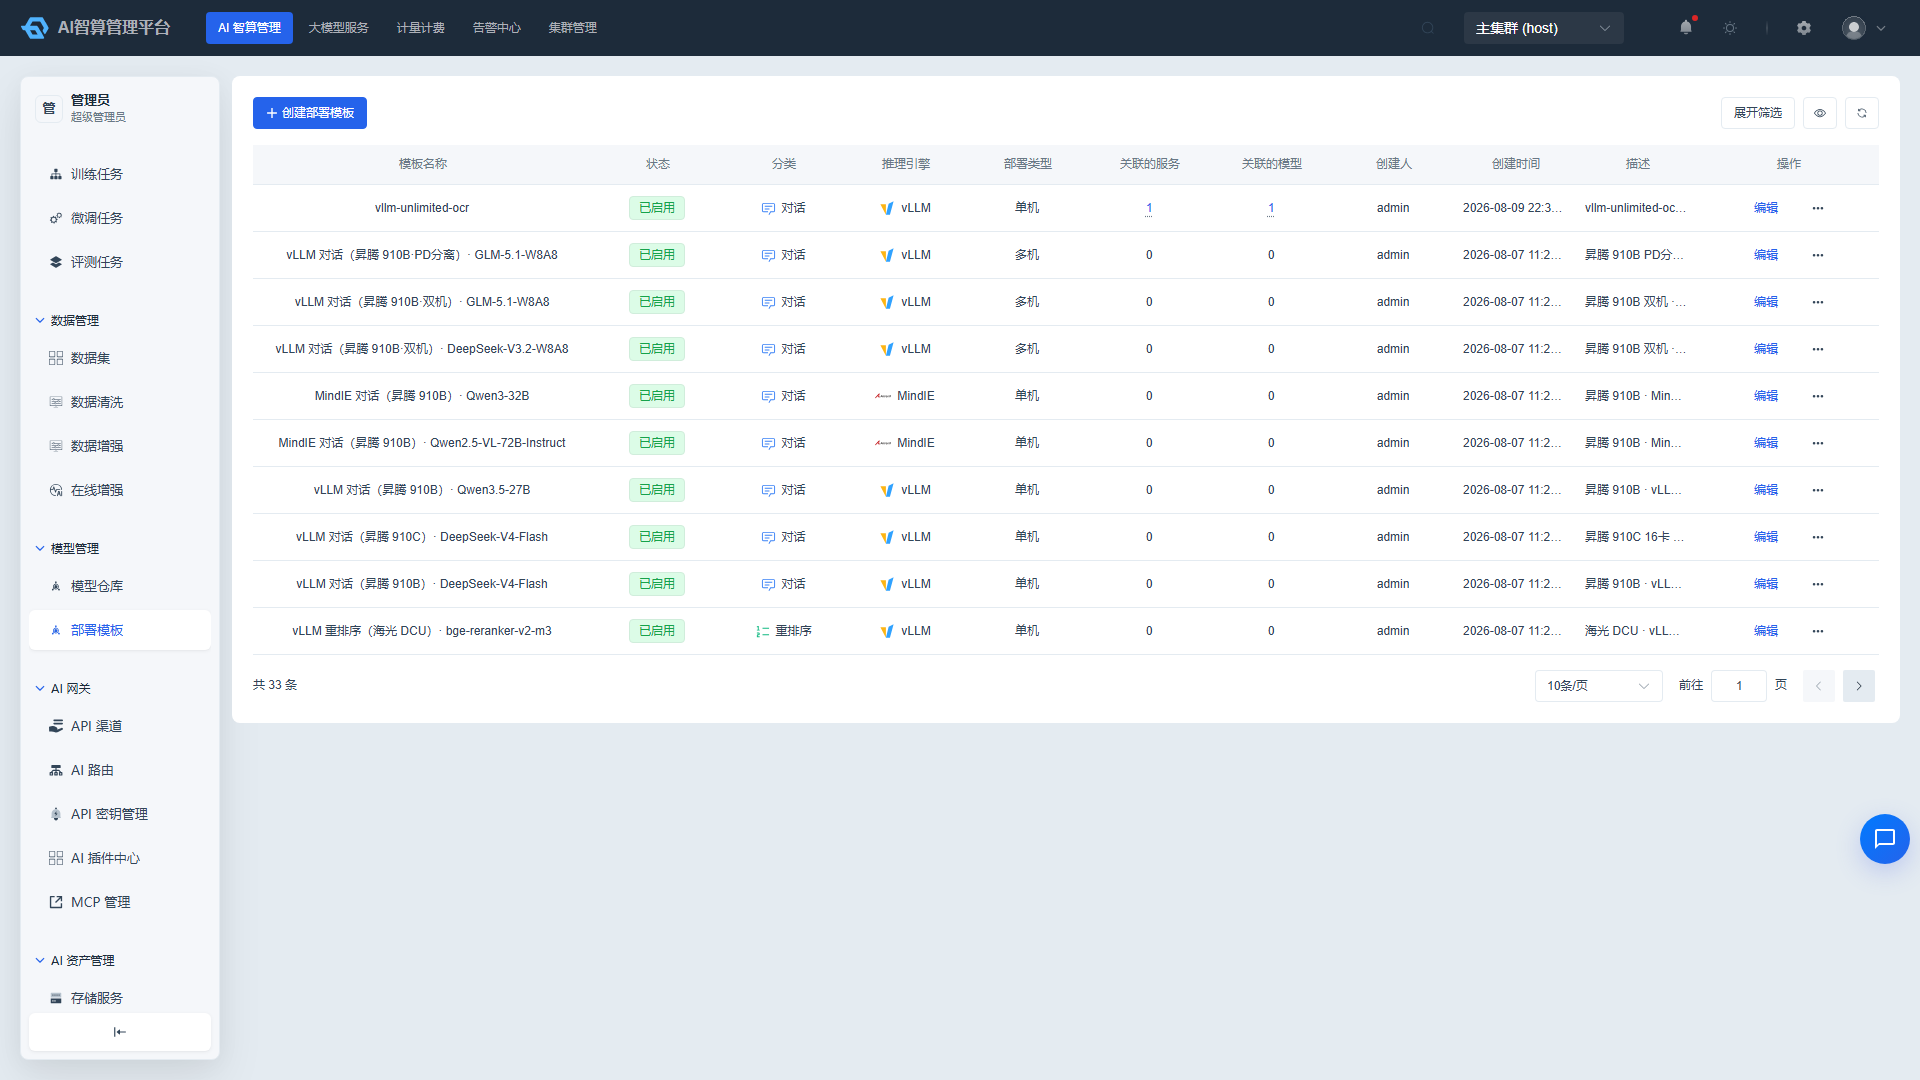Edit the bge-reranker-v2-m3 template

tap(1766, 631)
